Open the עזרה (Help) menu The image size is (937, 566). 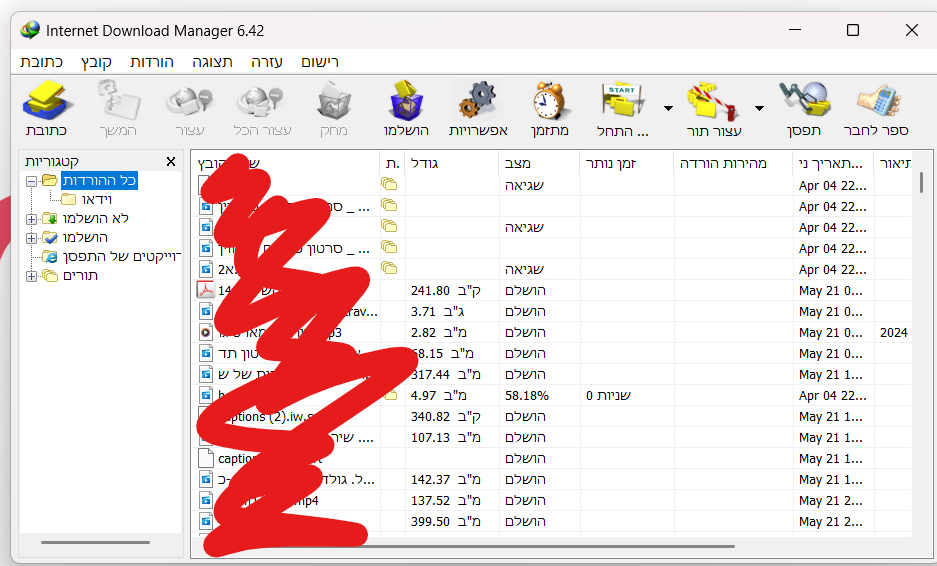(x=267, y=62)
